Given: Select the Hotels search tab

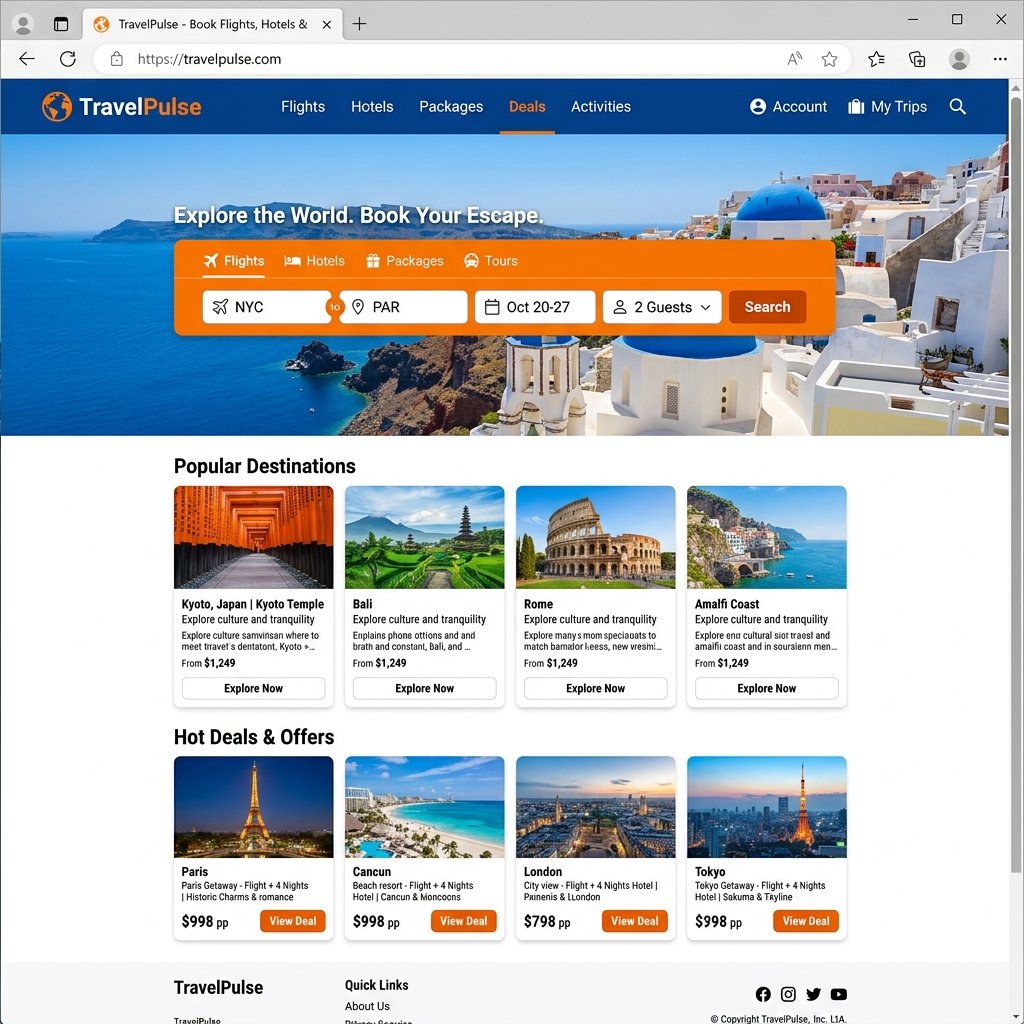Looking at the screenshot, I should point(314,261).
